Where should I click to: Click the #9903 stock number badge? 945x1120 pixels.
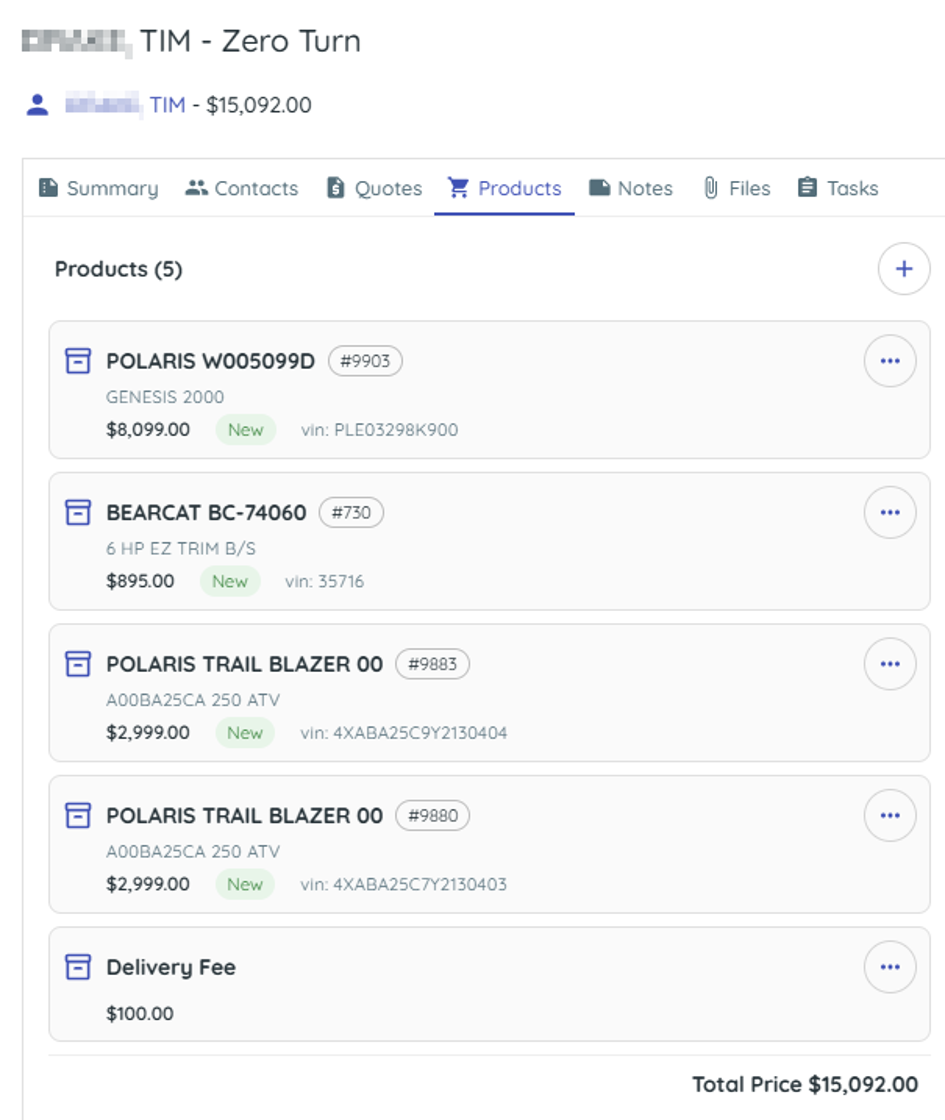pyautogui.click(x=365, y=361)
